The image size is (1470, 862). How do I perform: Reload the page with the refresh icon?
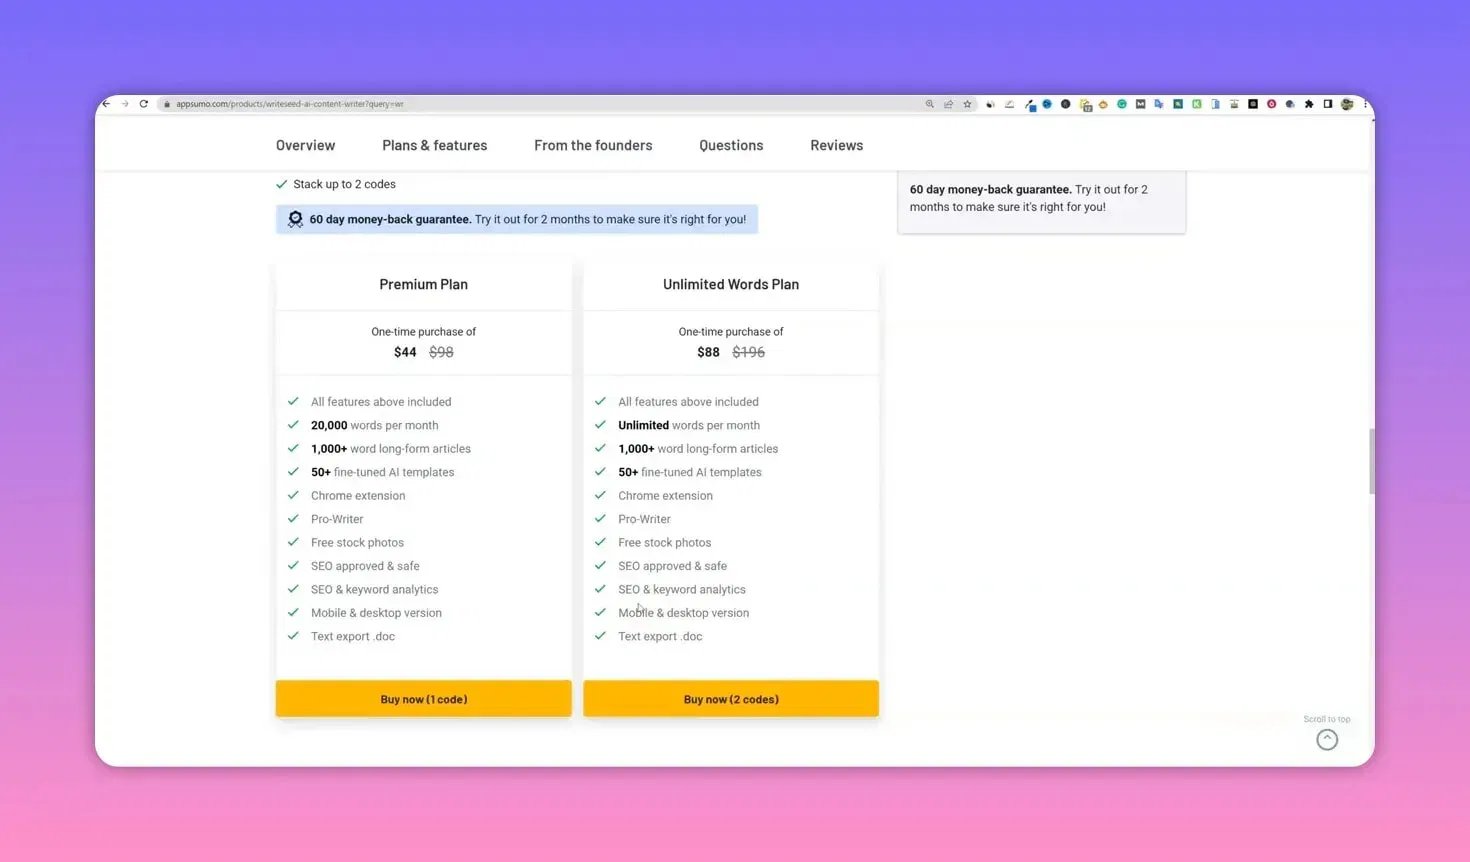point(143,104)
